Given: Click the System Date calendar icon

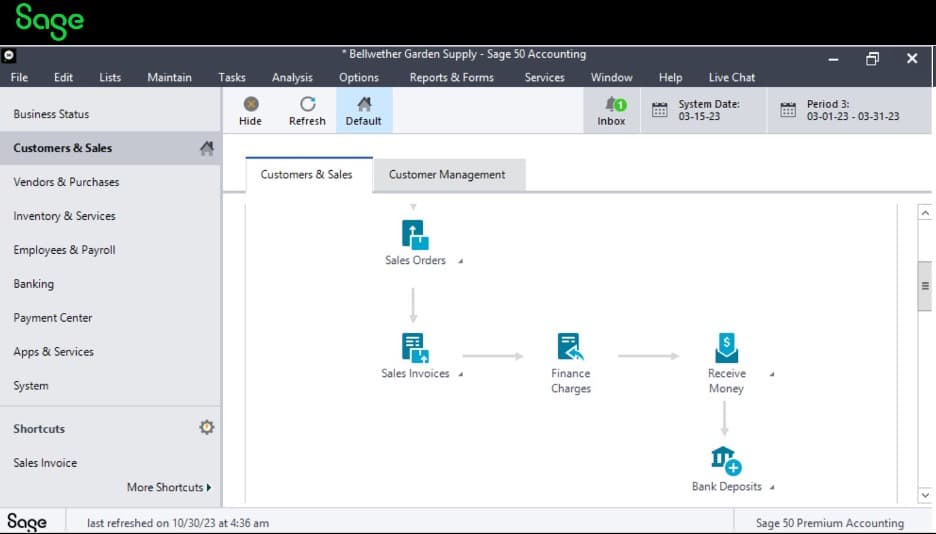Looking at the screenshot, I should click(x=660, y=110).
